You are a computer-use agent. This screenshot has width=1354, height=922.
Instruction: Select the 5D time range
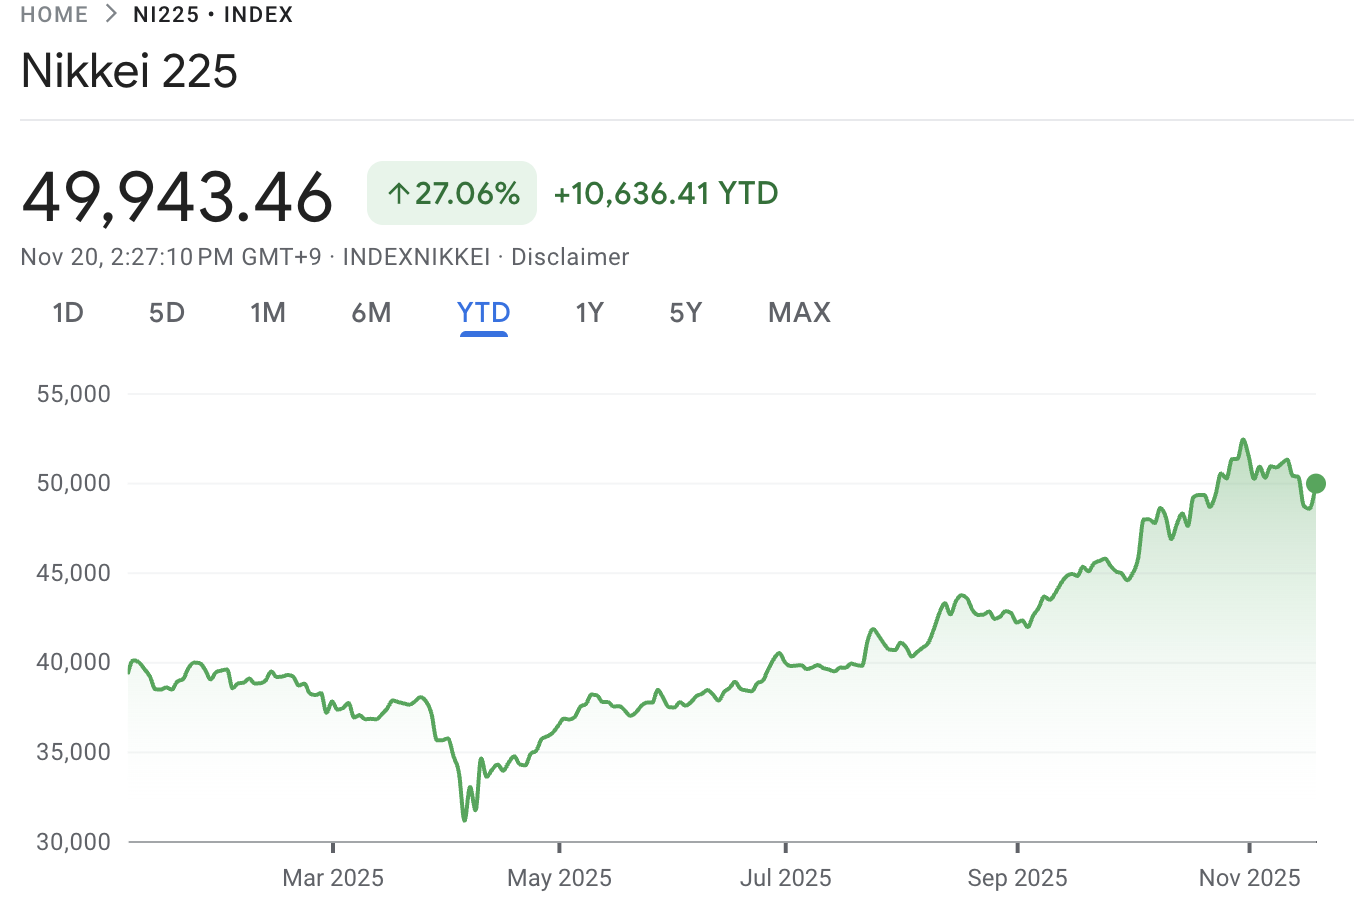click(166, 312)
